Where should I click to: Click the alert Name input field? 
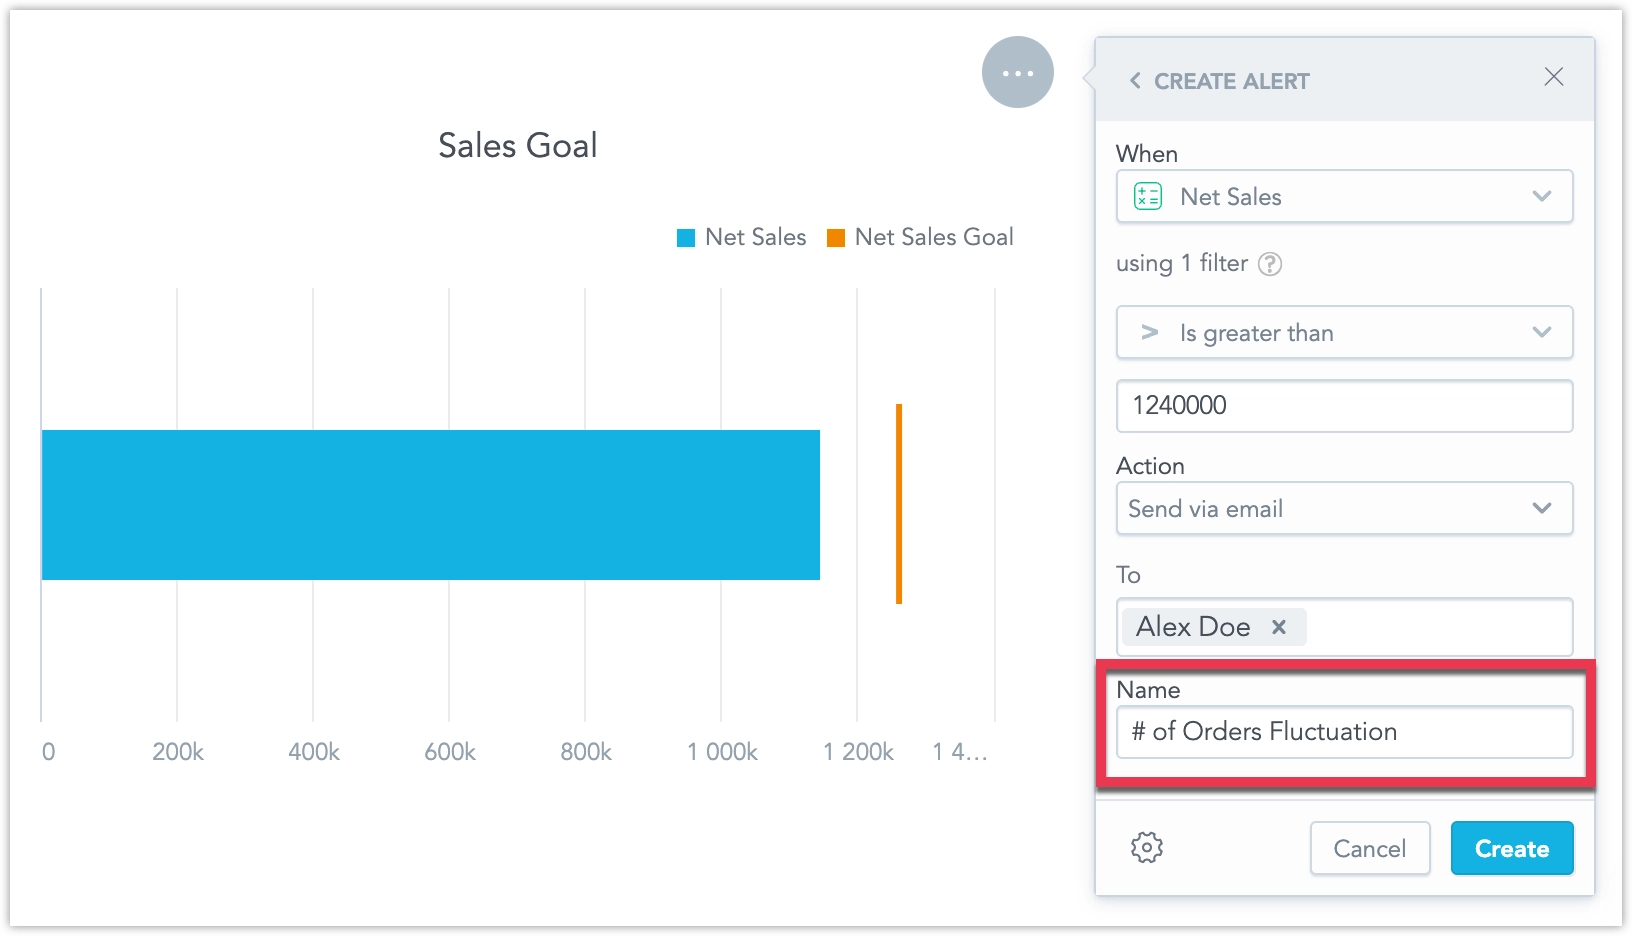coord(1343,732)
